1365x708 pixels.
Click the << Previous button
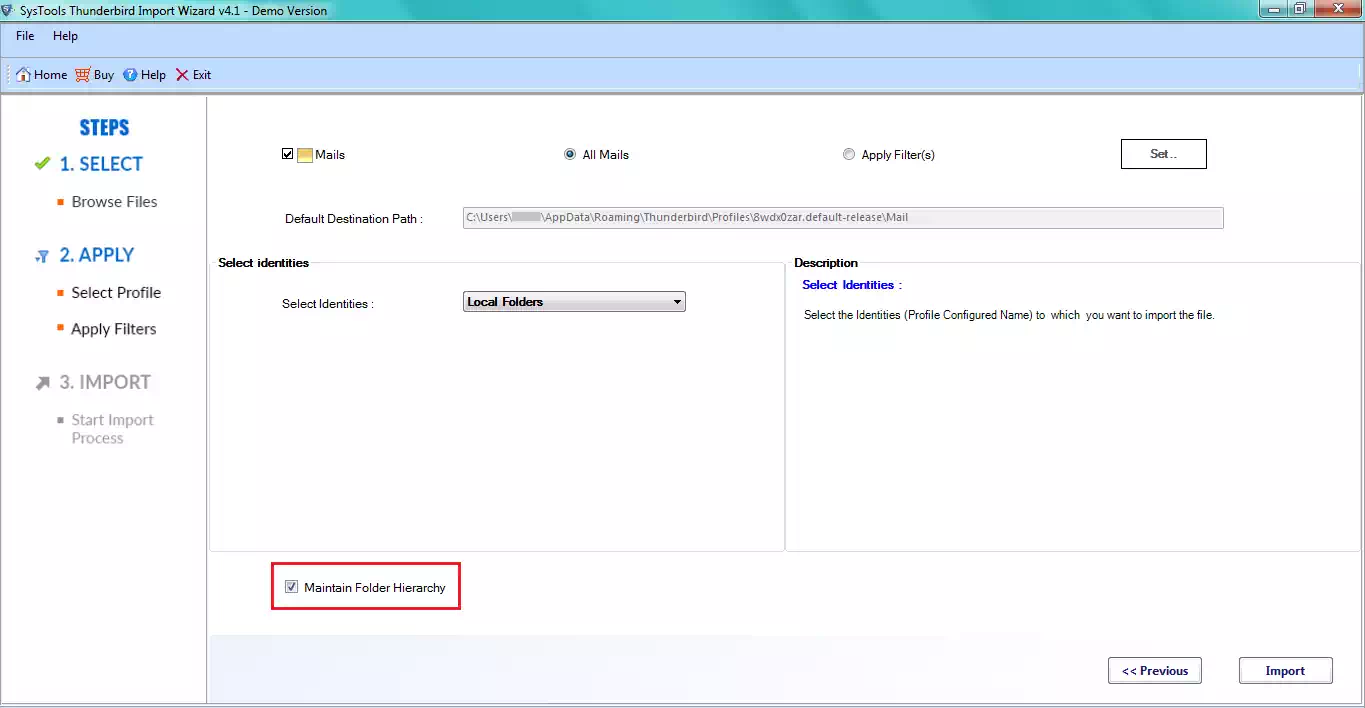tap(1155, 671)
